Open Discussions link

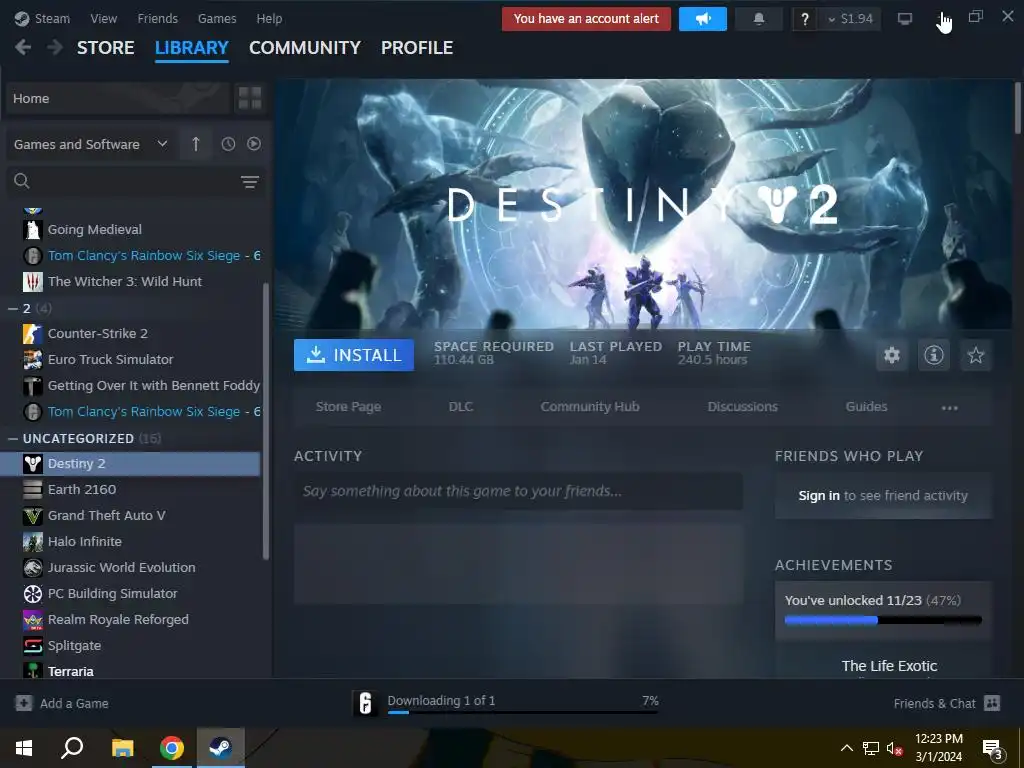click(x=743, y=406)
